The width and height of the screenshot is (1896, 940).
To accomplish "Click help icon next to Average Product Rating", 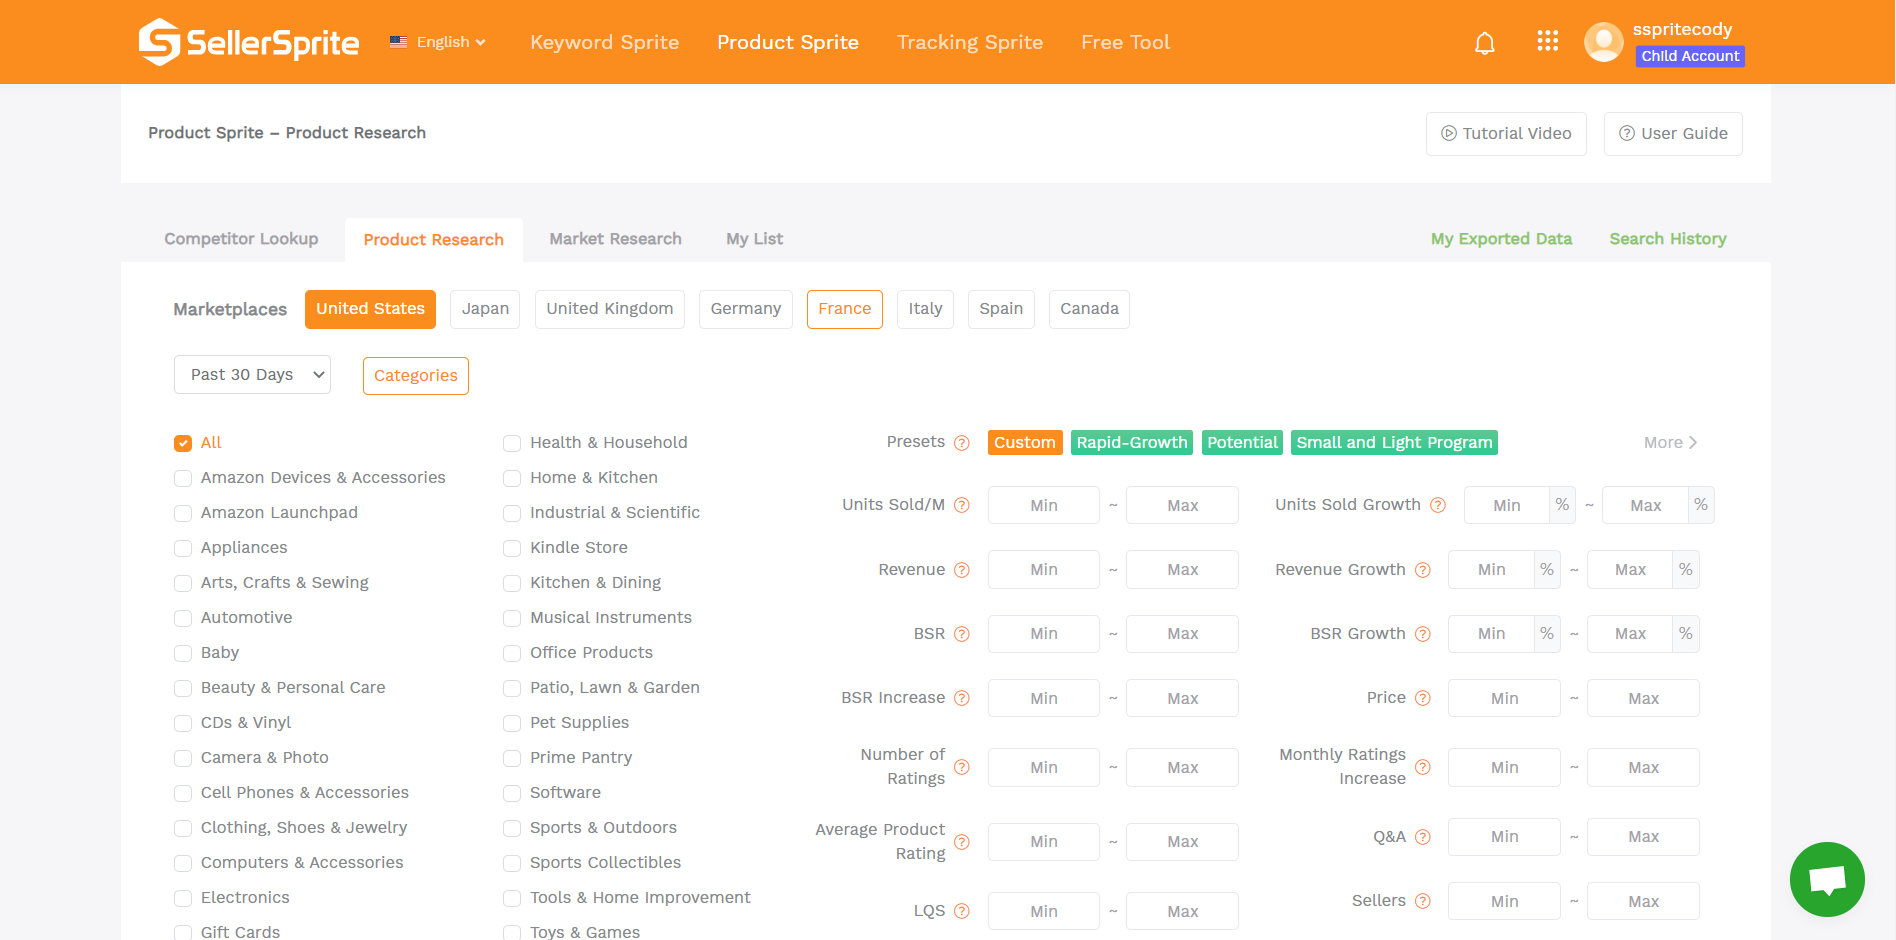I will click(962, 842).
